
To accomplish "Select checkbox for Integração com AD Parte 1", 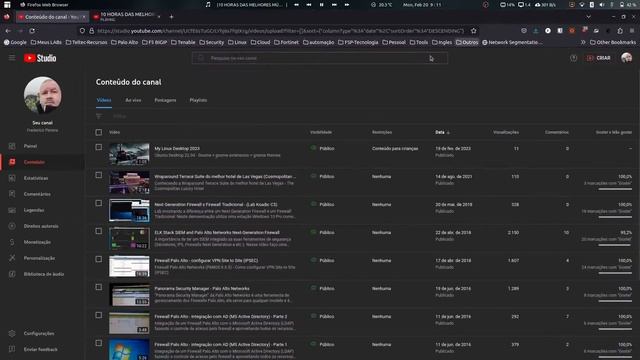I will point(99,343).
